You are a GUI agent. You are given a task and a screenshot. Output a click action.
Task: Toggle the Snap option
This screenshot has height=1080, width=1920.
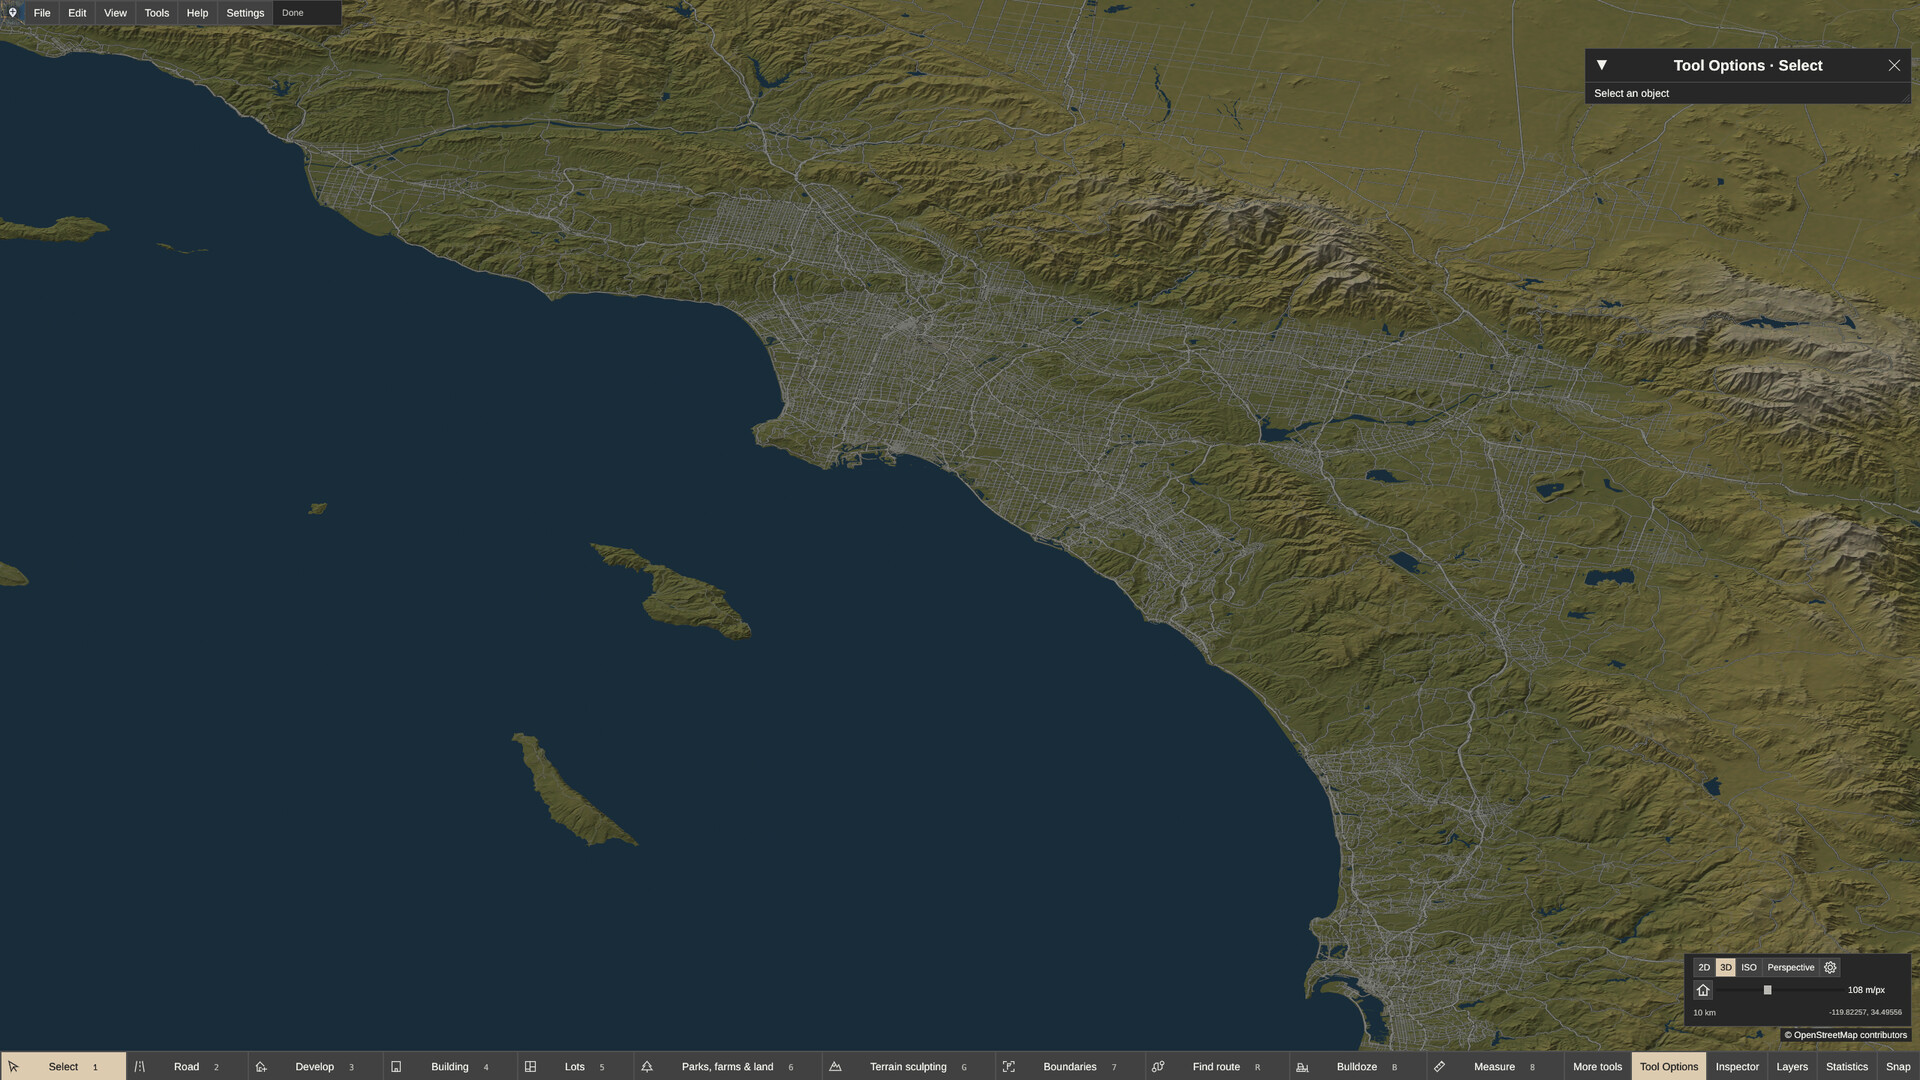1898,1066
